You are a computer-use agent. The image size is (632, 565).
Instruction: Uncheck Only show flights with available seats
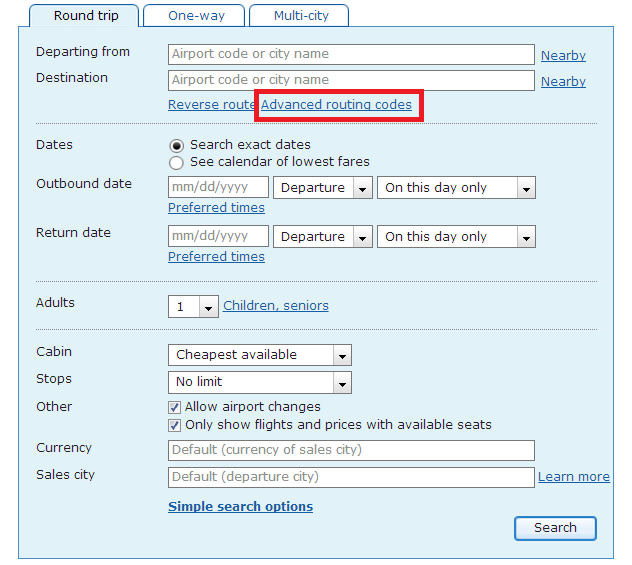176,425
